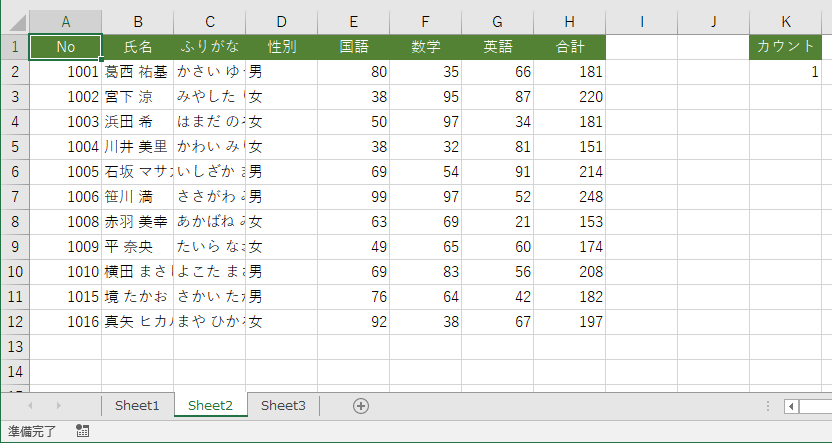Image resolution: width=832 pixels, height=443 pixels.
Task: Open the Sheet3 tab
Action: [x=283, y=405]
